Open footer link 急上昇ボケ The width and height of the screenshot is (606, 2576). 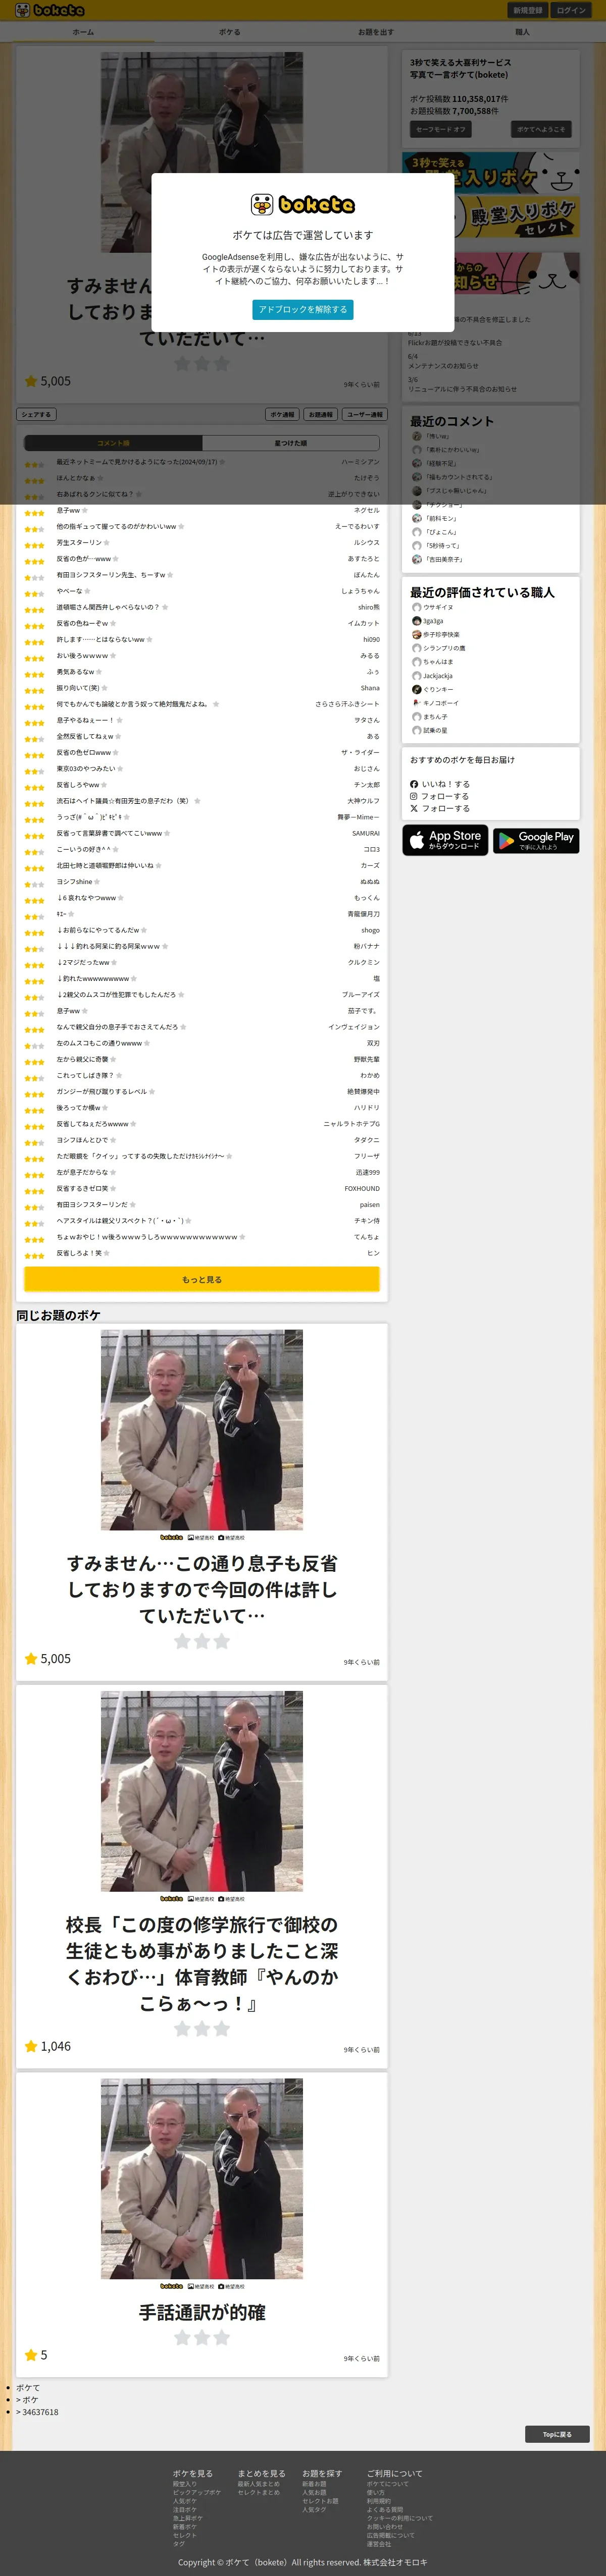(x=188, y=2518)
